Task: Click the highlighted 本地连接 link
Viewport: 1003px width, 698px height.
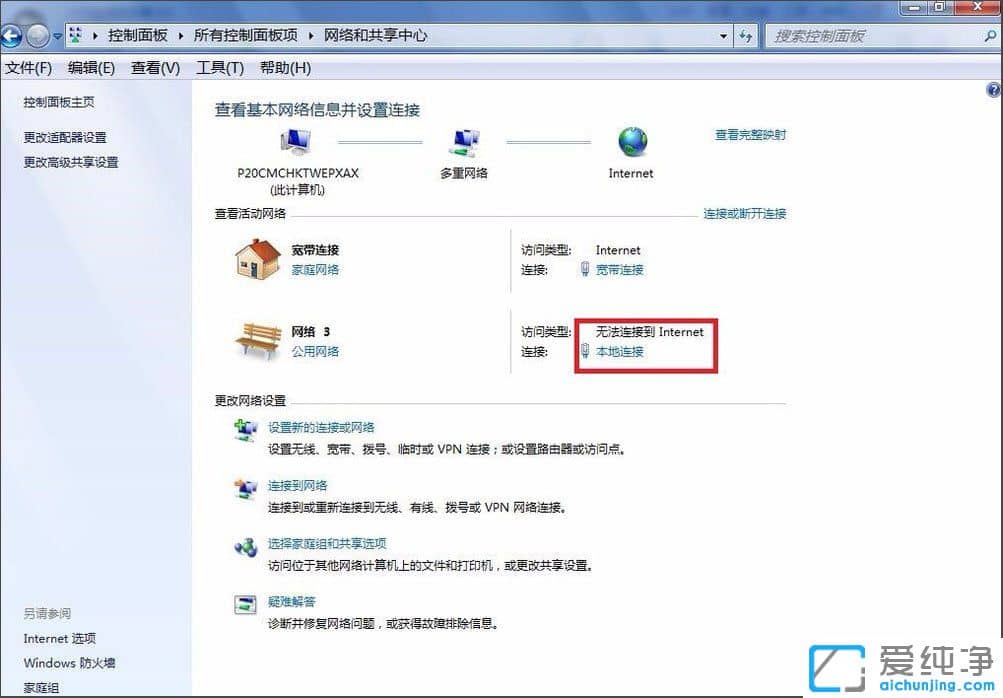Action: point(618,352)
